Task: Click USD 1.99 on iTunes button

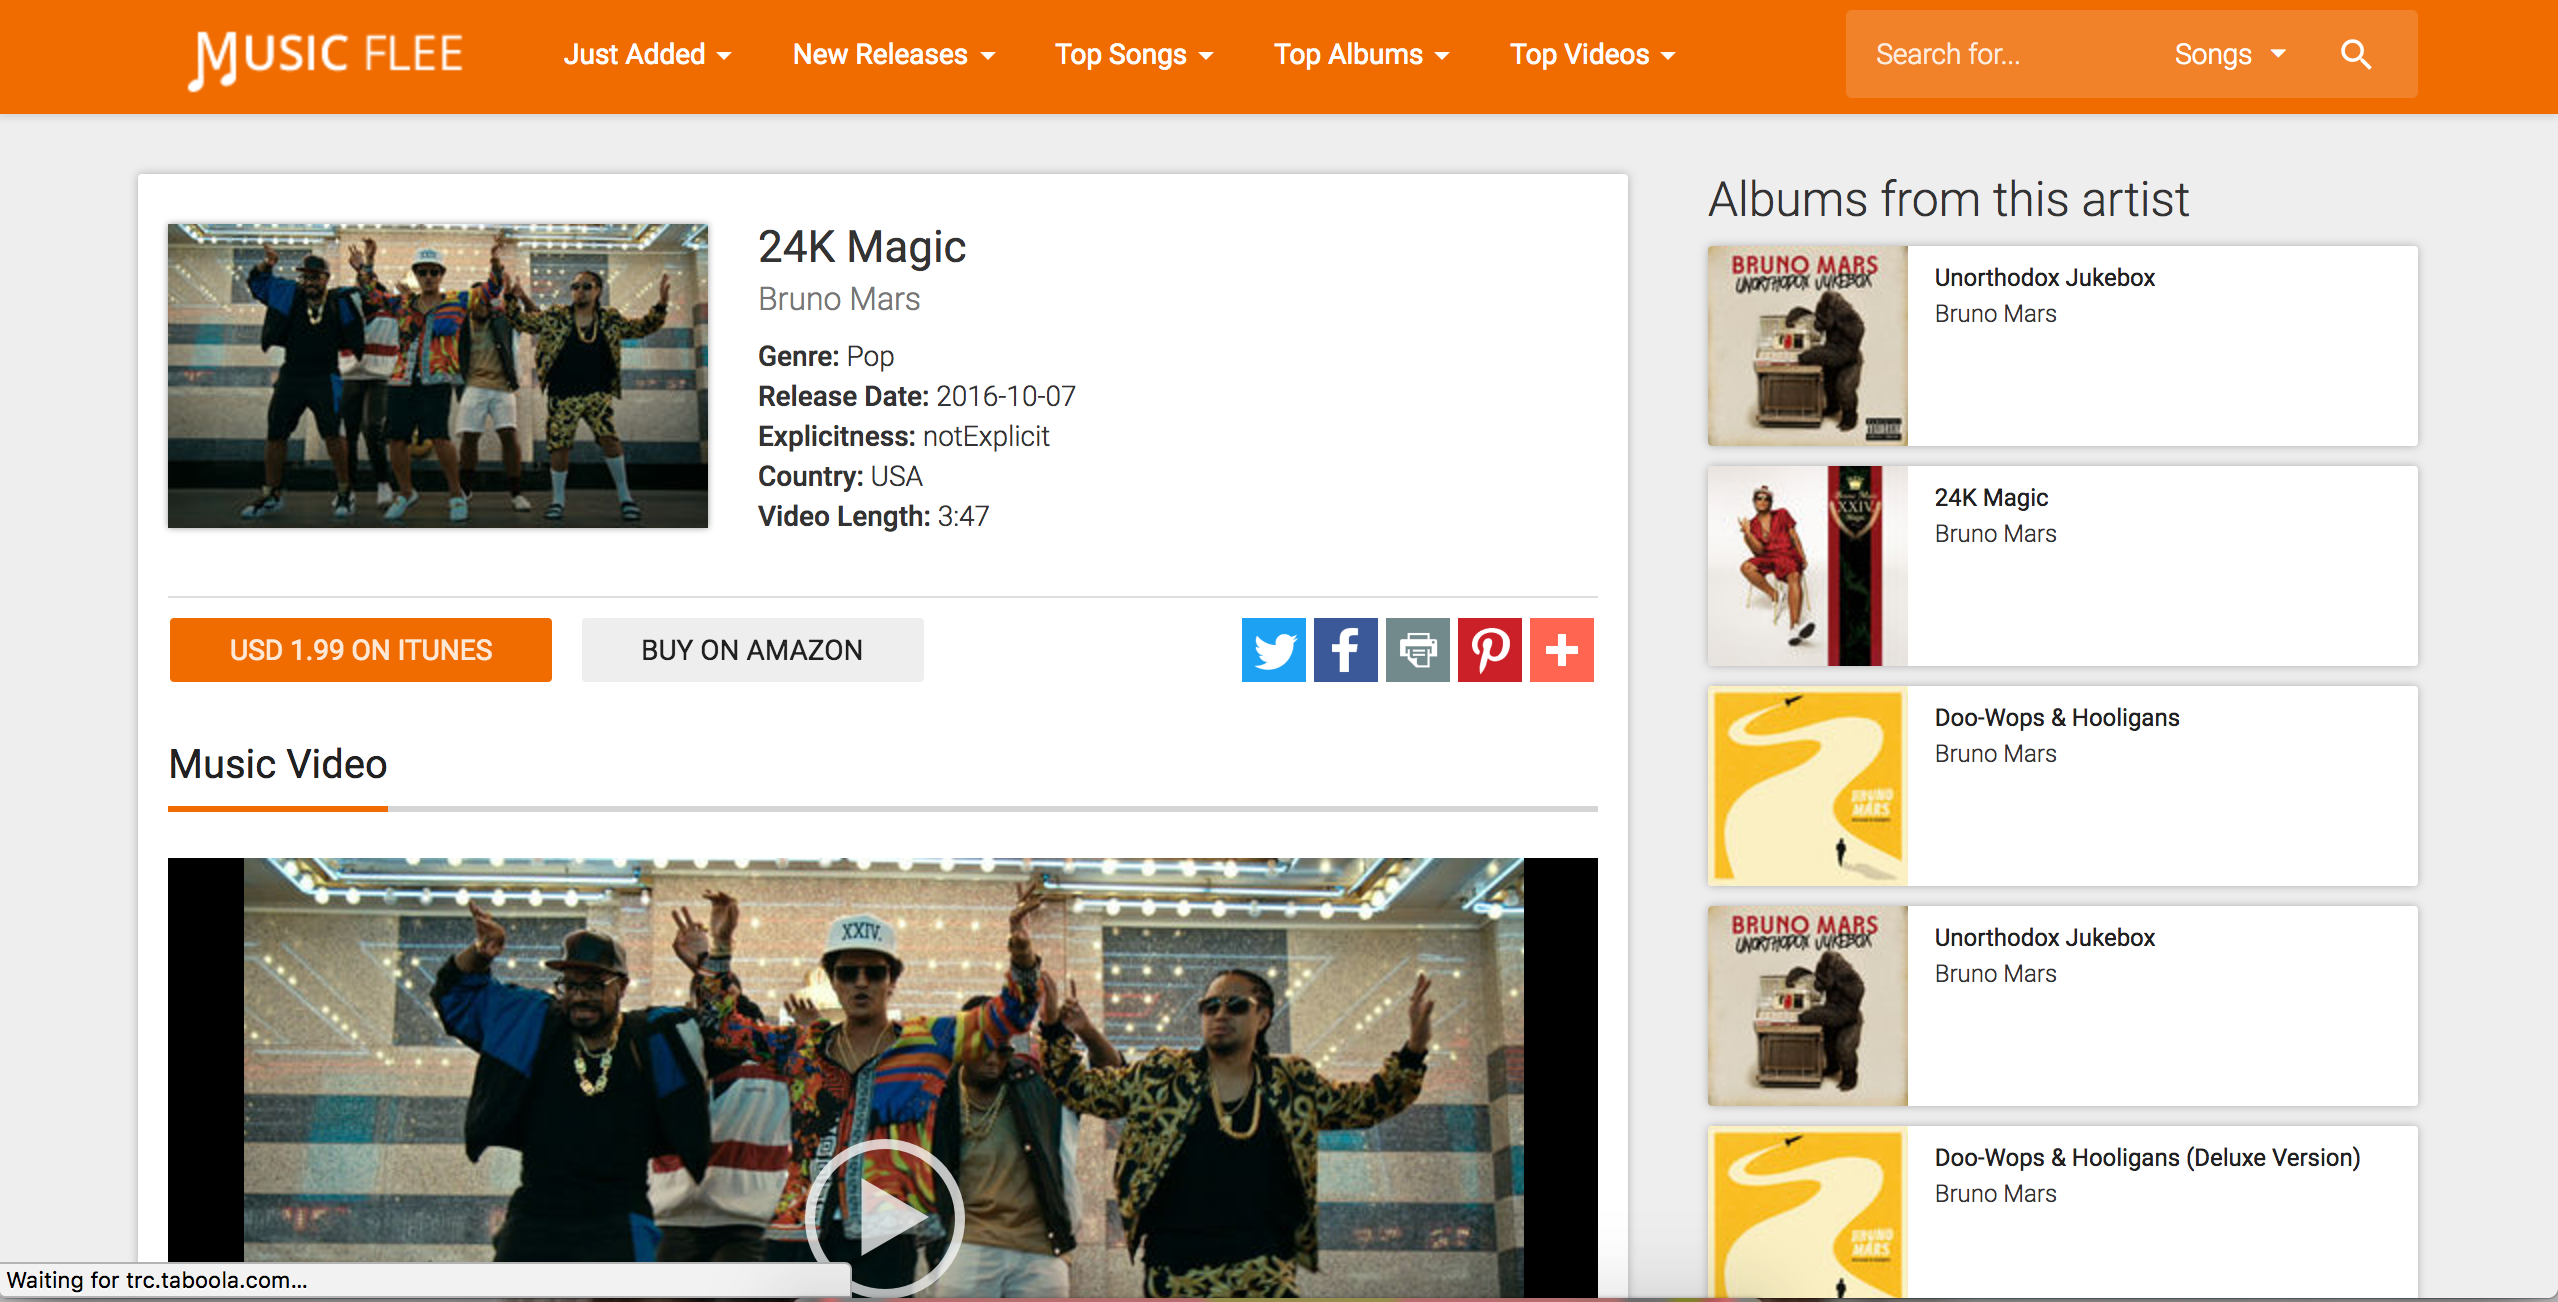Action: point(360,650)
